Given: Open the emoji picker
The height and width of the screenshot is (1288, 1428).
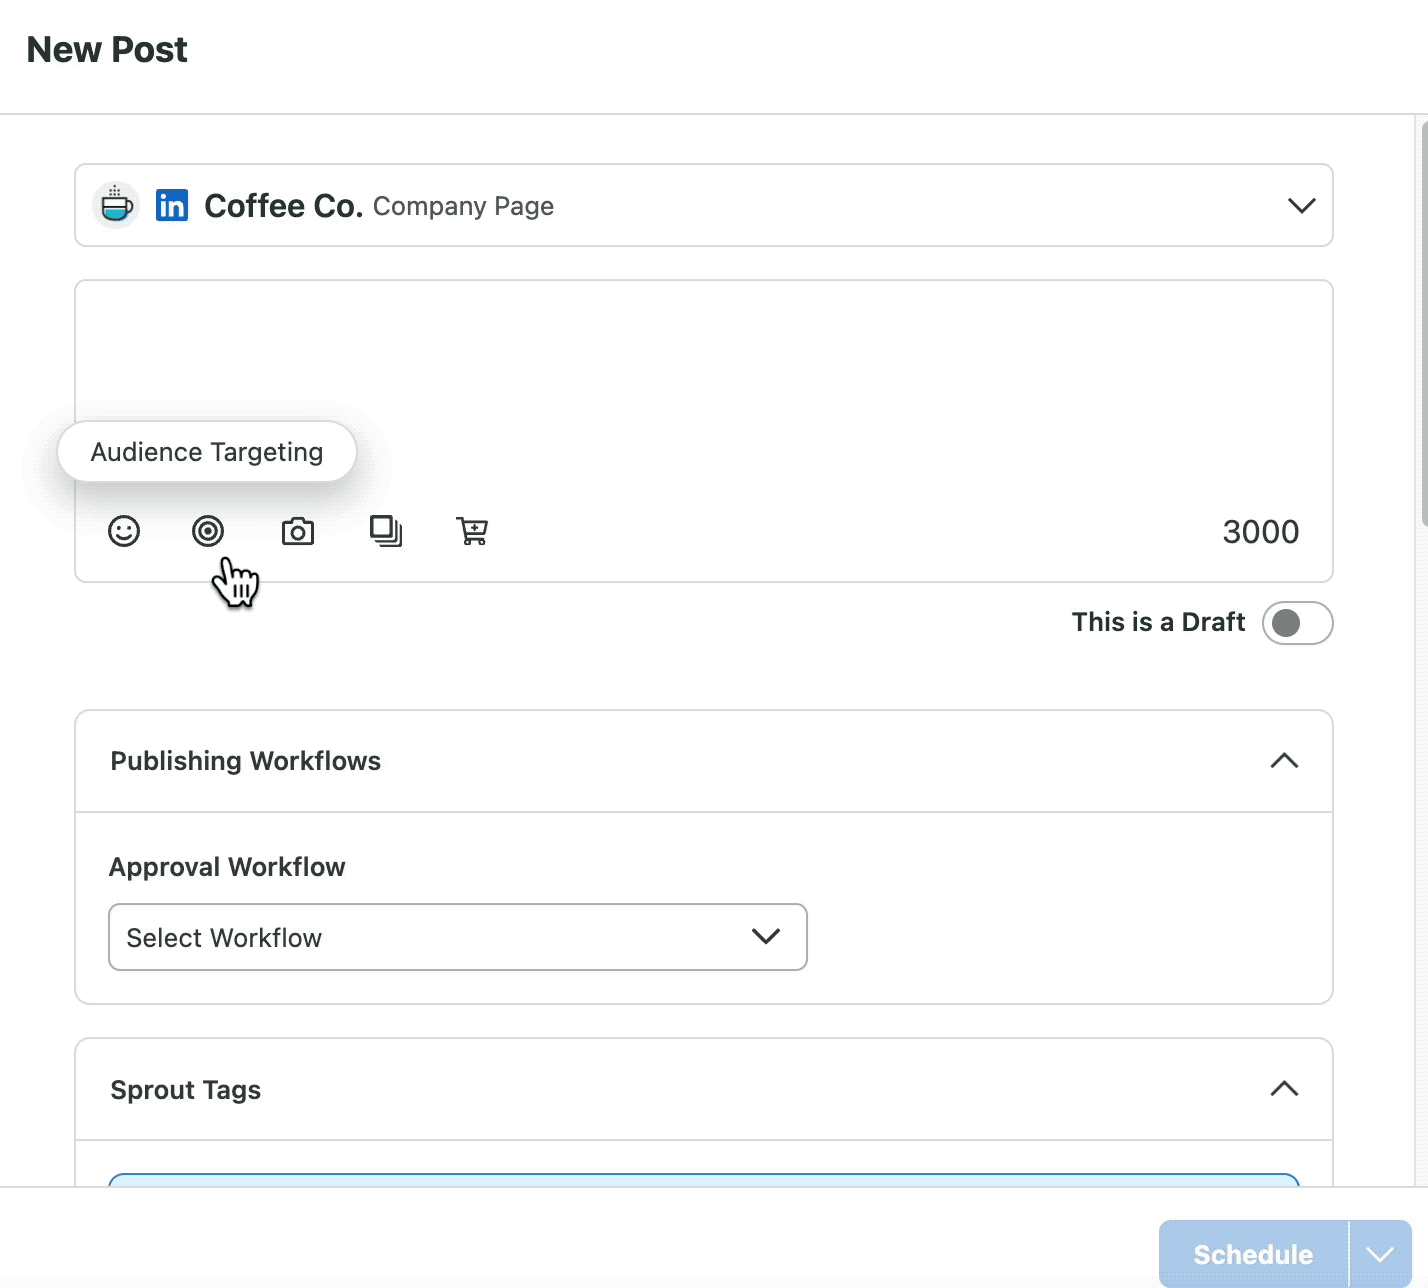Looking at the screenshot, I should (123, 531).
